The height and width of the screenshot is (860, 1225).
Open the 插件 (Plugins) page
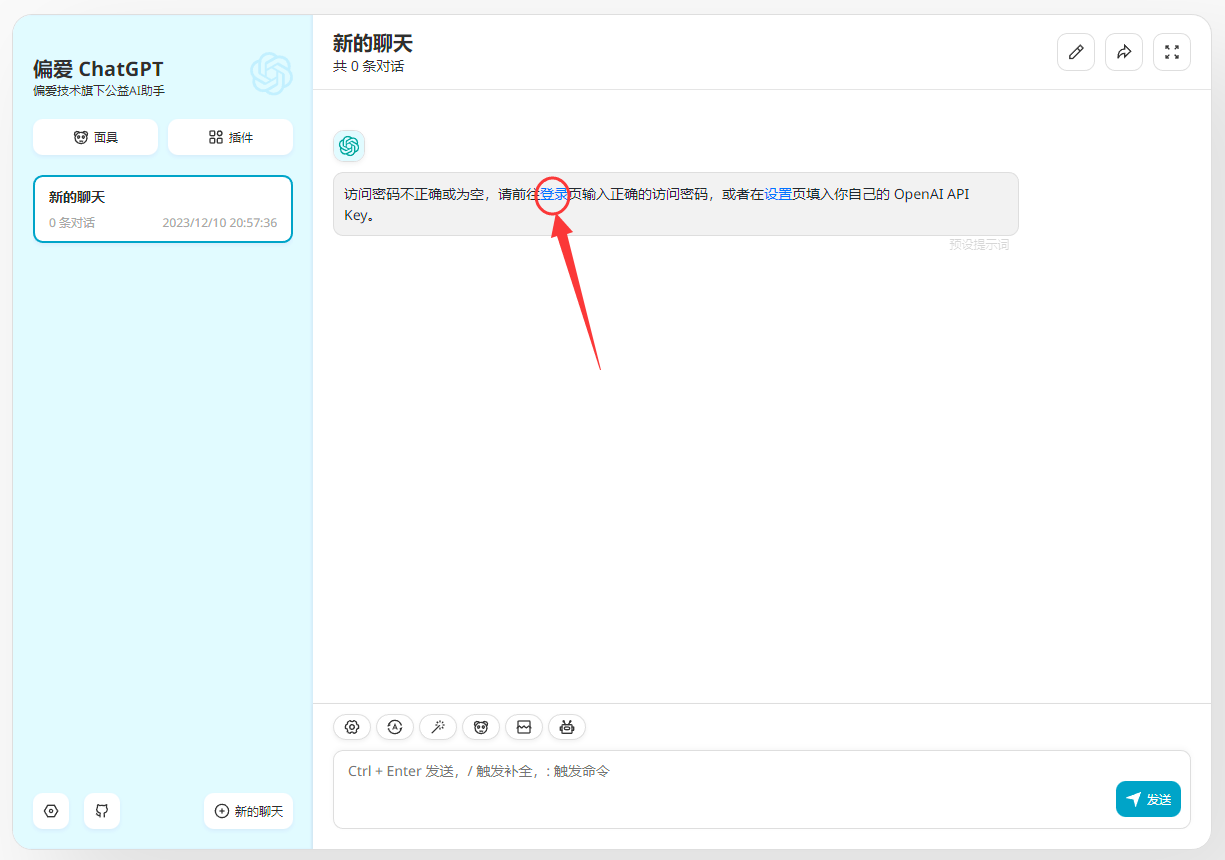point(230,137)
